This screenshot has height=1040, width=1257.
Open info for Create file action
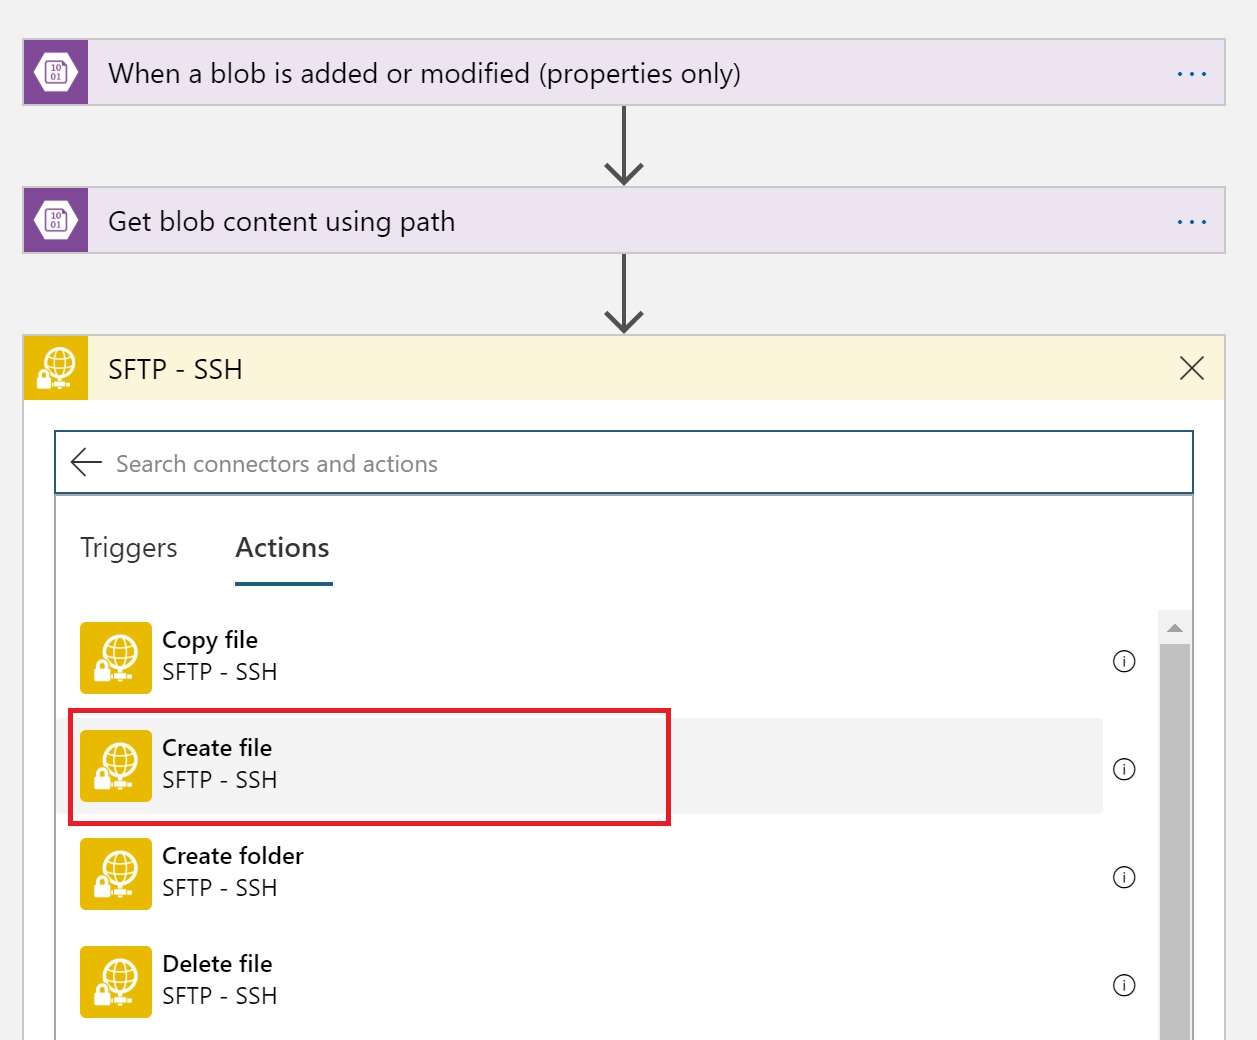coord(1124,769)
